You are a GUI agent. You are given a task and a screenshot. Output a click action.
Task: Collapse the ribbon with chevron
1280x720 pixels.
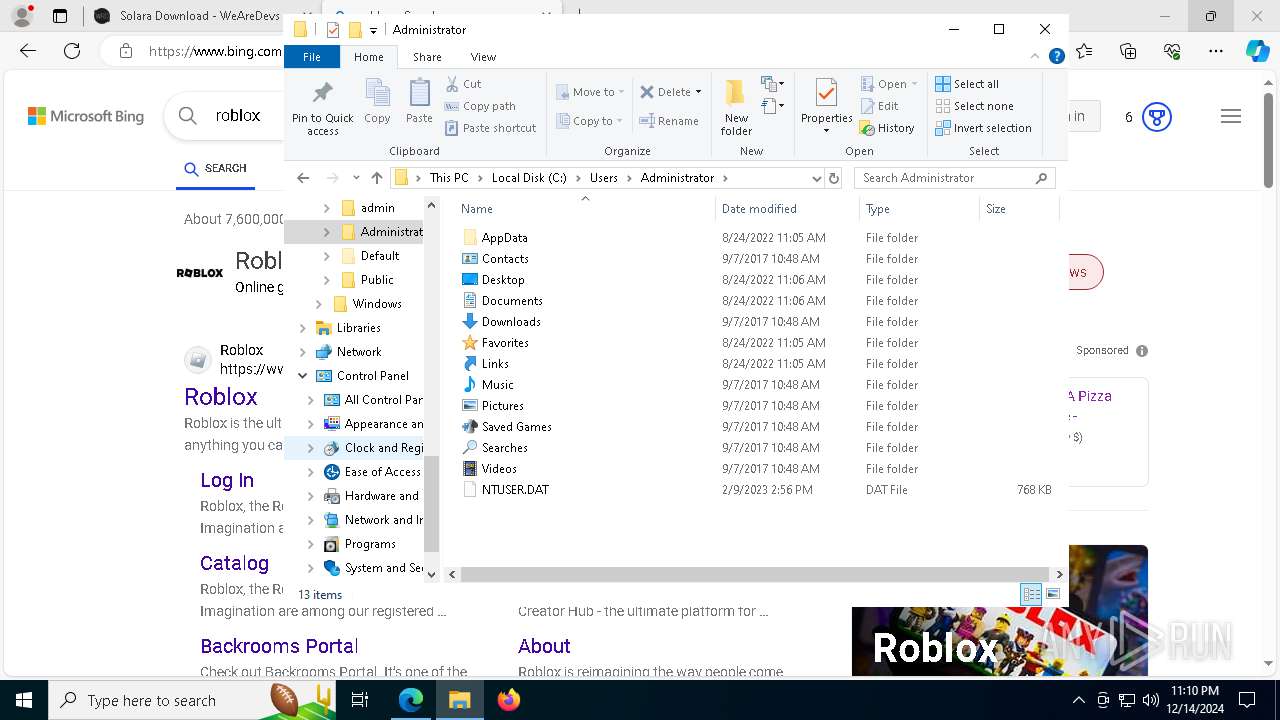pyautogui.click(x=1035, y=57)
